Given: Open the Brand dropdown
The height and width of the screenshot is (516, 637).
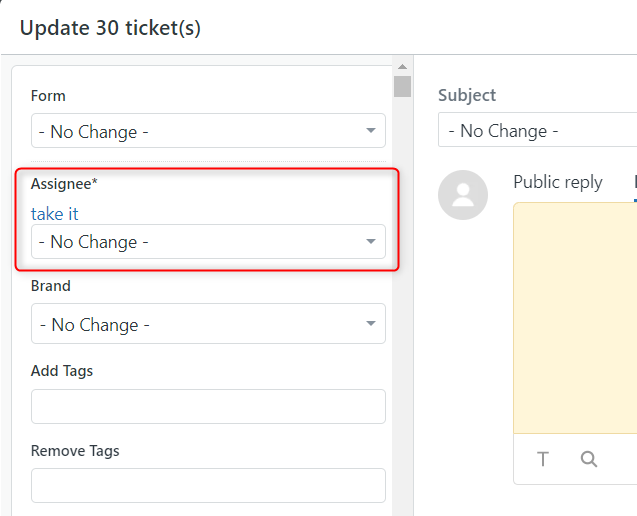Looking at the screenshot, I should (208, 325).
